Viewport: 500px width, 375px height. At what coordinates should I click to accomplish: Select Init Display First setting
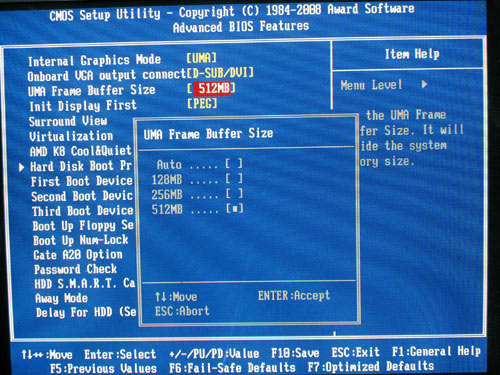tap(83, 106)
